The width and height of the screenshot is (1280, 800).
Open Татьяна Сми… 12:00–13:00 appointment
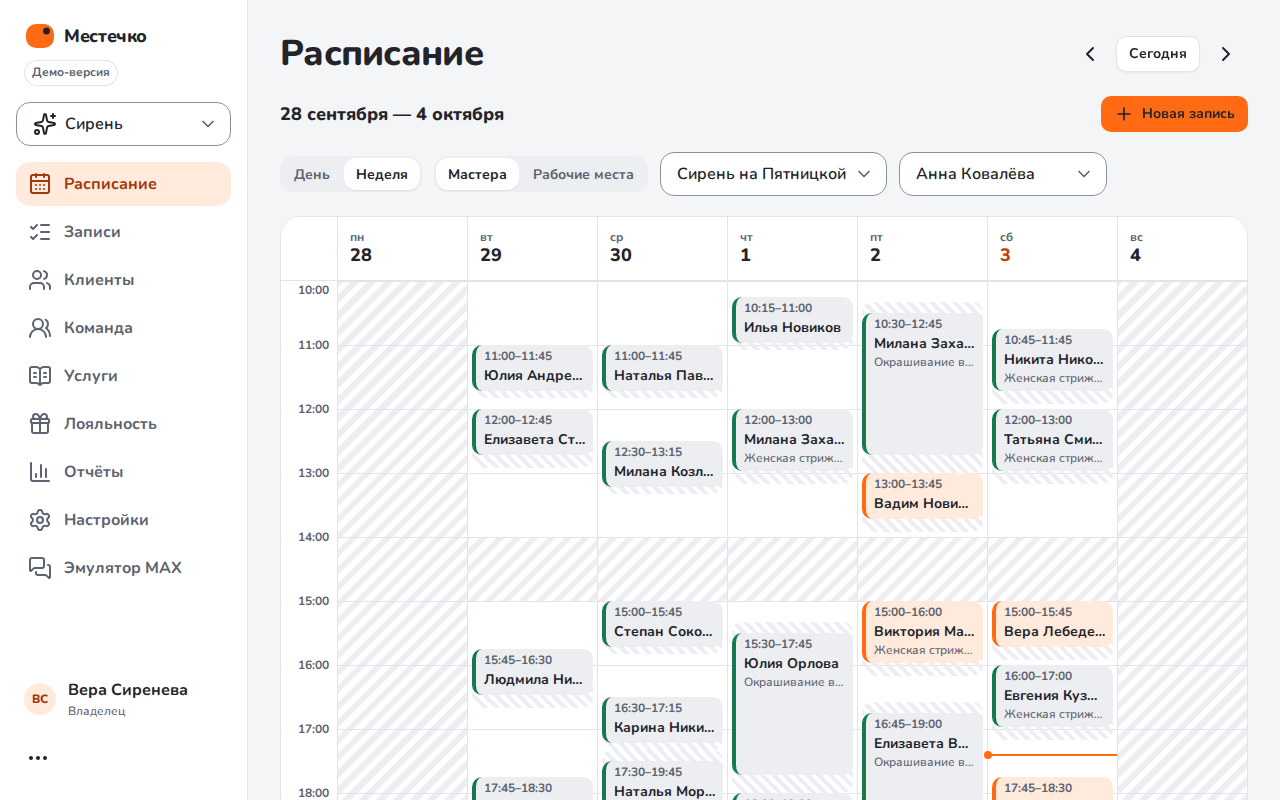pyautogui.click(x=1052, y=440)
